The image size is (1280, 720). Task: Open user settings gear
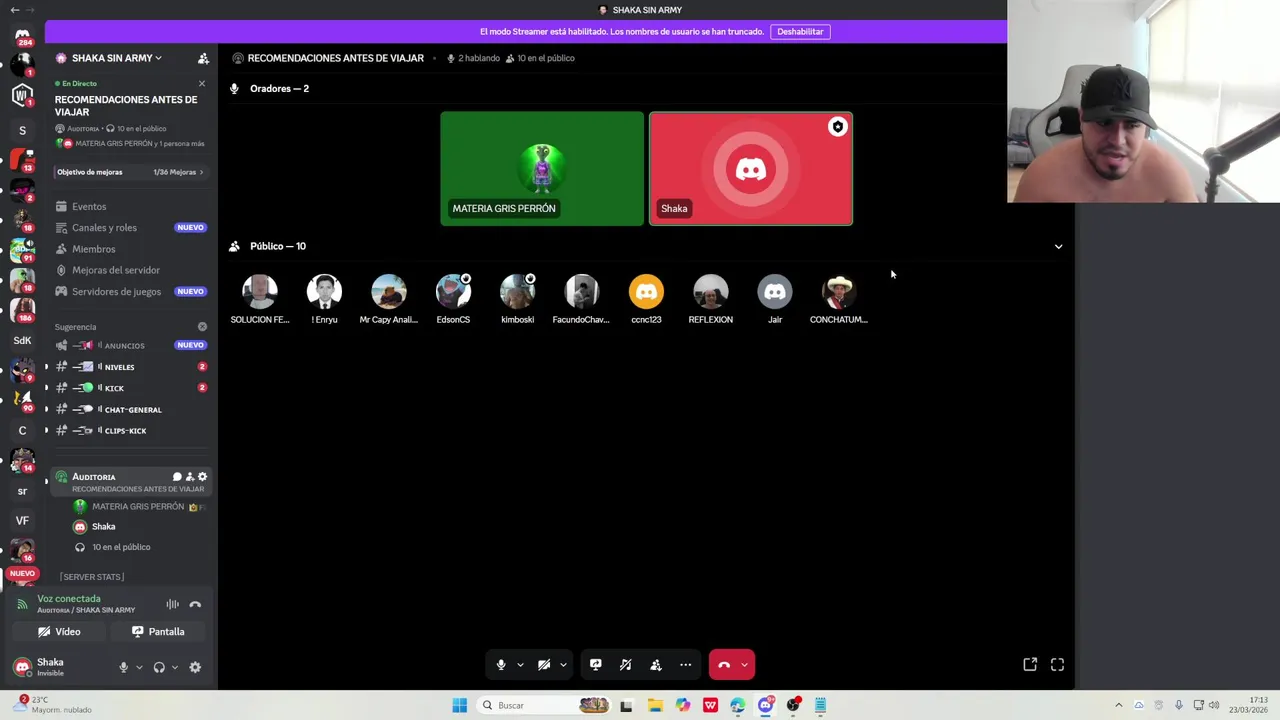coord(195,667)
